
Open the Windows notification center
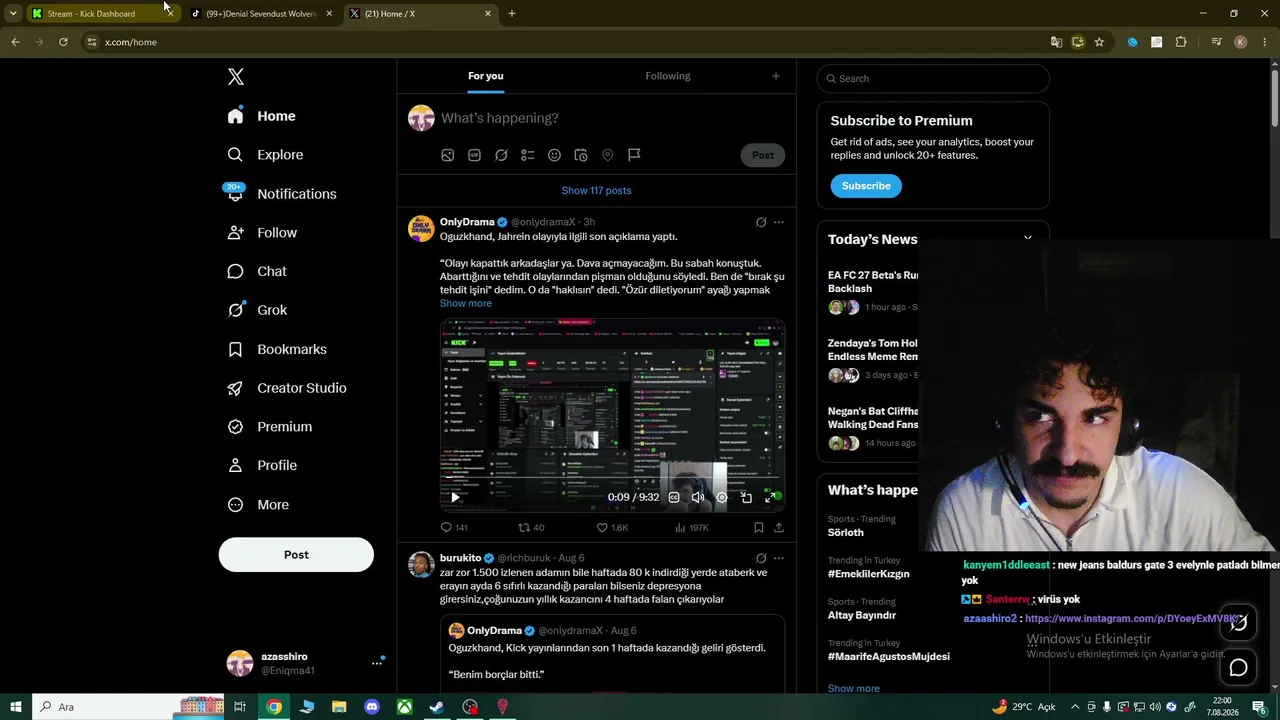click(x=1258, y=707)
